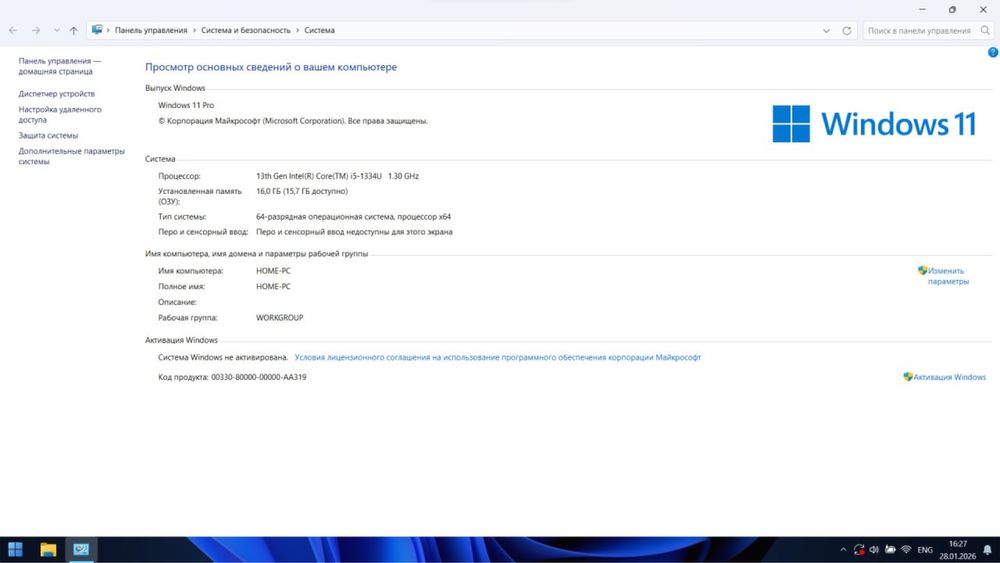Show hidden tray icons chevron
This screenshot has height=563, width=1000.
click(843, 550)
